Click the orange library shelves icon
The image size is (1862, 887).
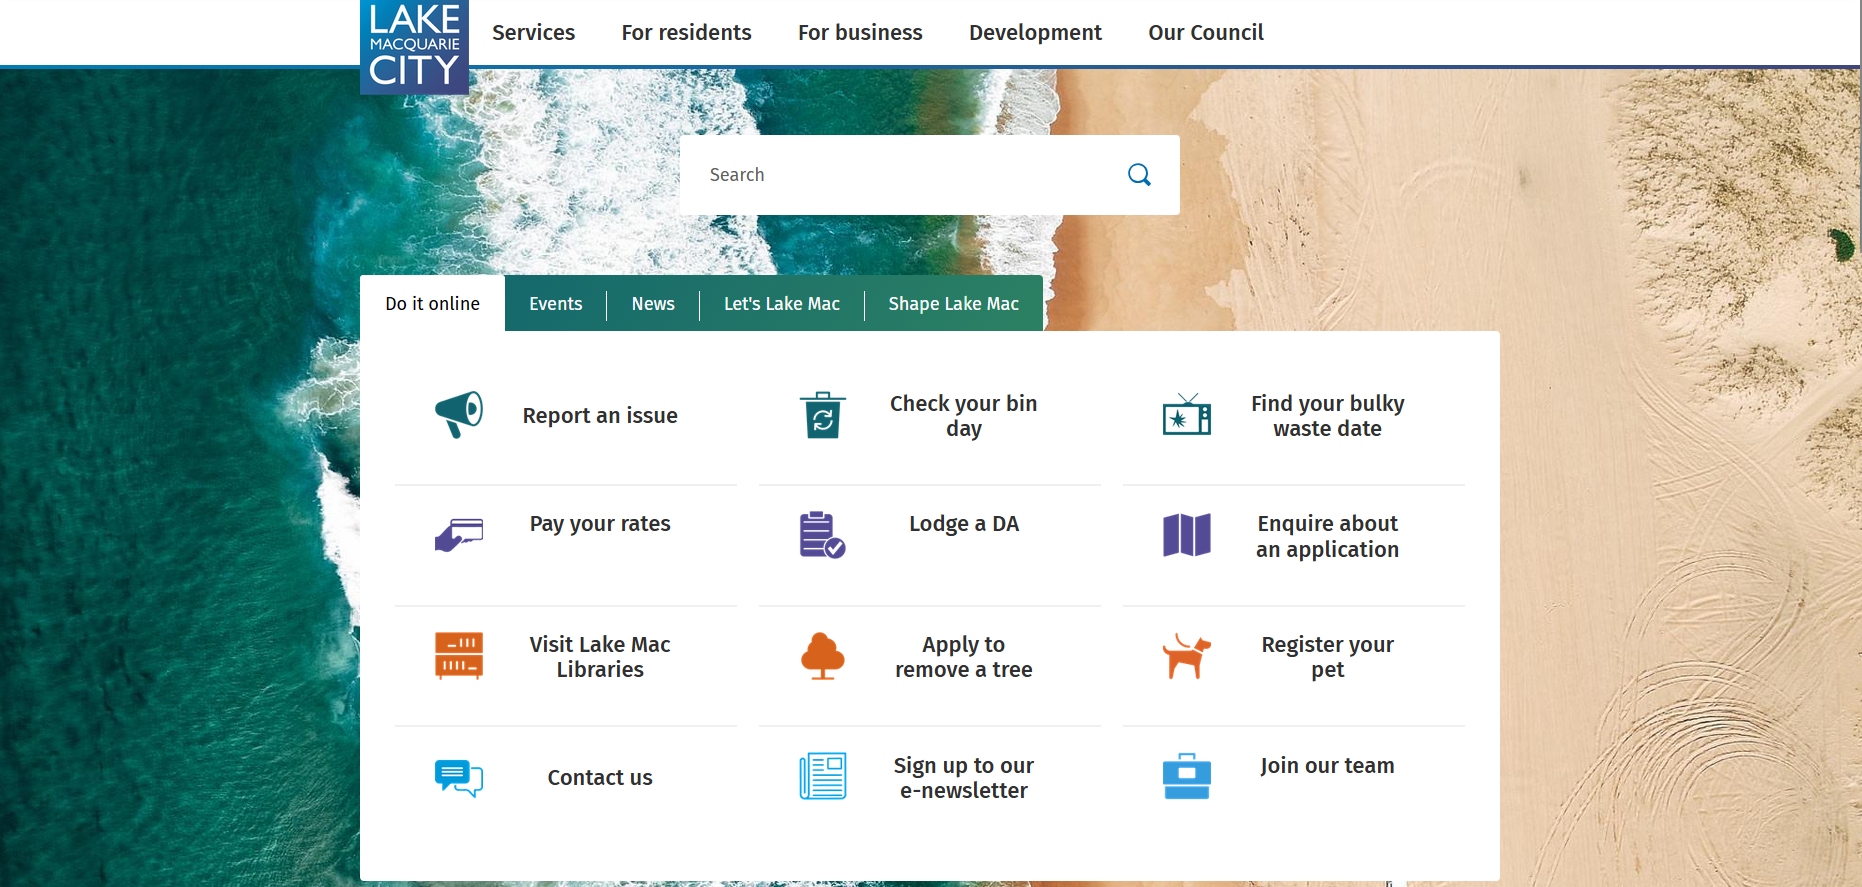(459, 656)
